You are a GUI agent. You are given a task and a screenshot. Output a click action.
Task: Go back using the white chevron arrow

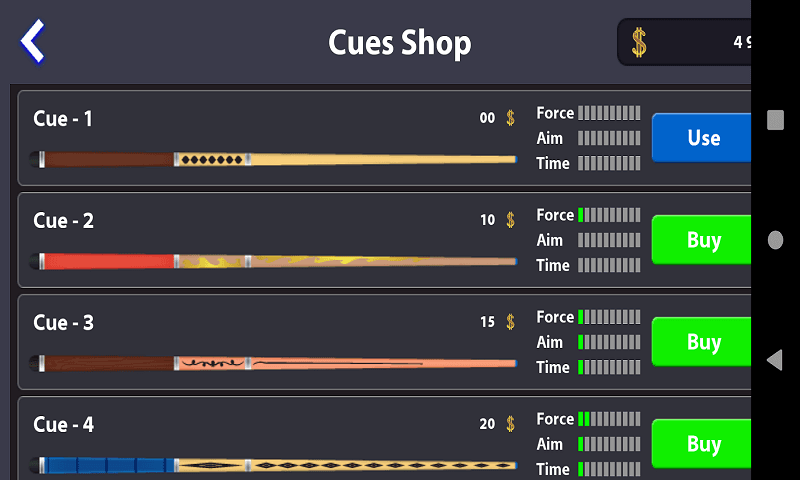[x=33, y=42]
